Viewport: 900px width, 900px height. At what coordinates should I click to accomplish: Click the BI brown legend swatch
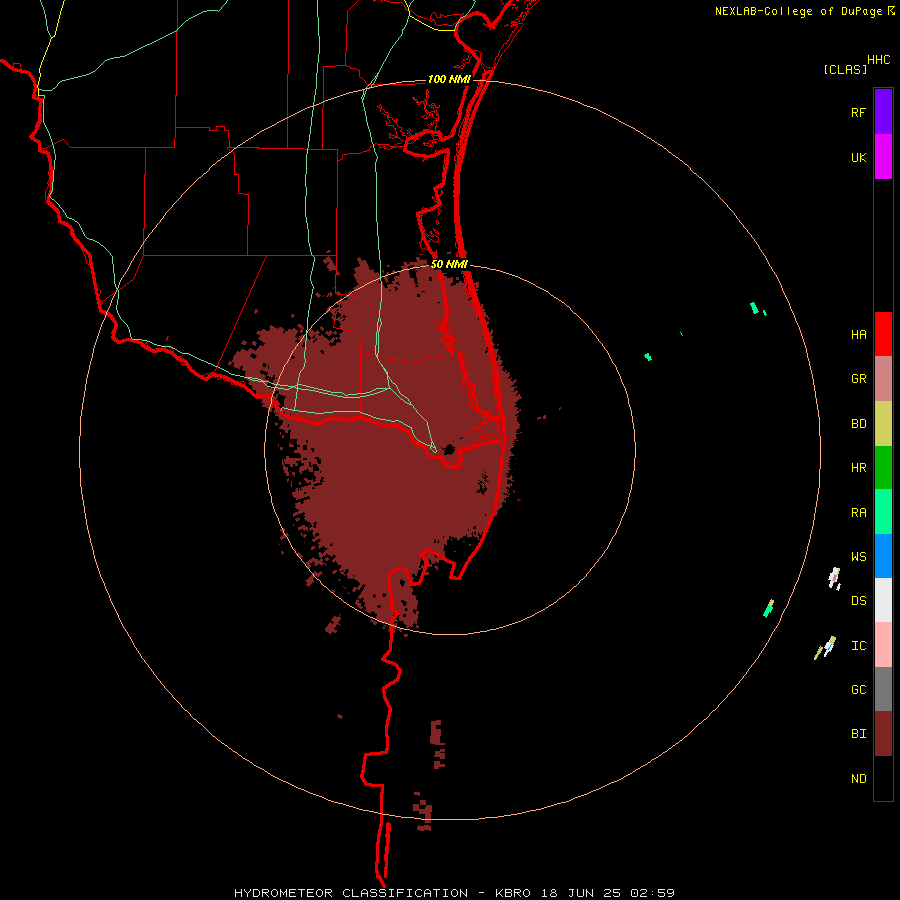click(883, 734)
